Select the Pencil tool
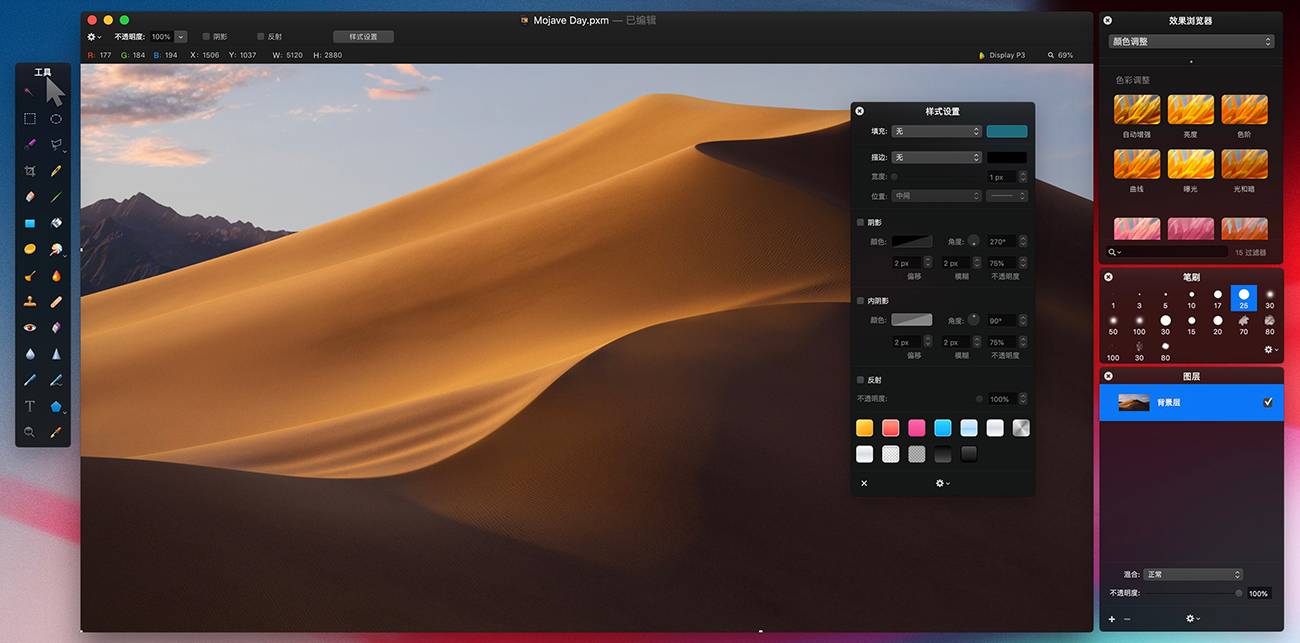This screenshot has width=1300, height=643. 56,171
